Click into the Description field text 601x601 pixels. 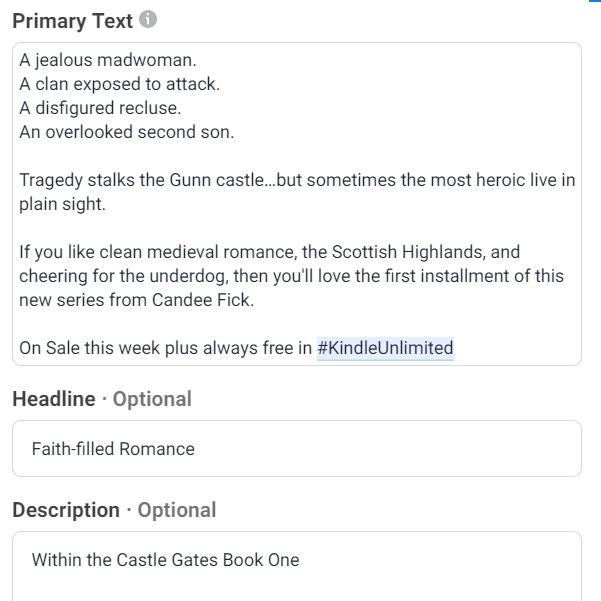point(165,560)
